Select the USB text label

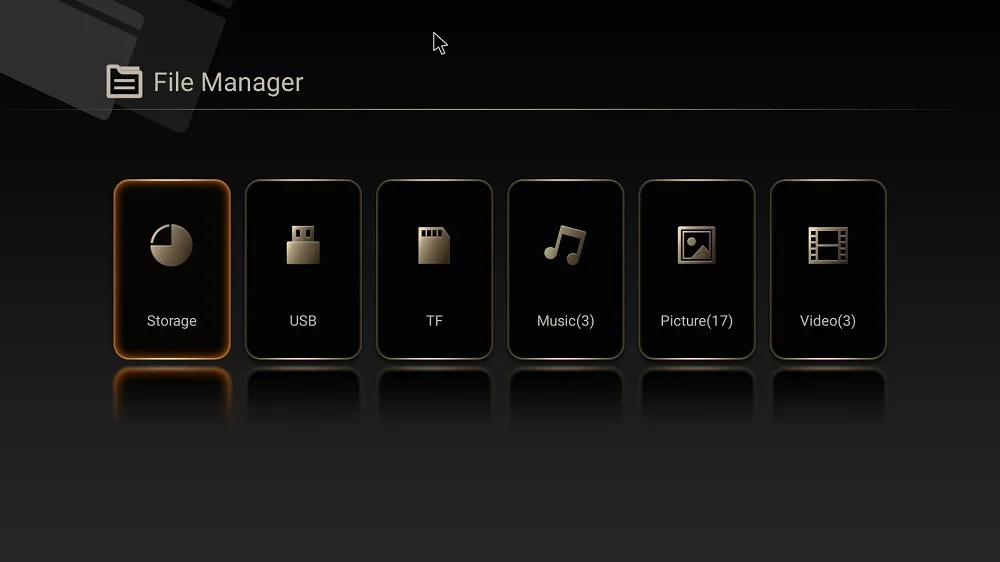[303, 321]
